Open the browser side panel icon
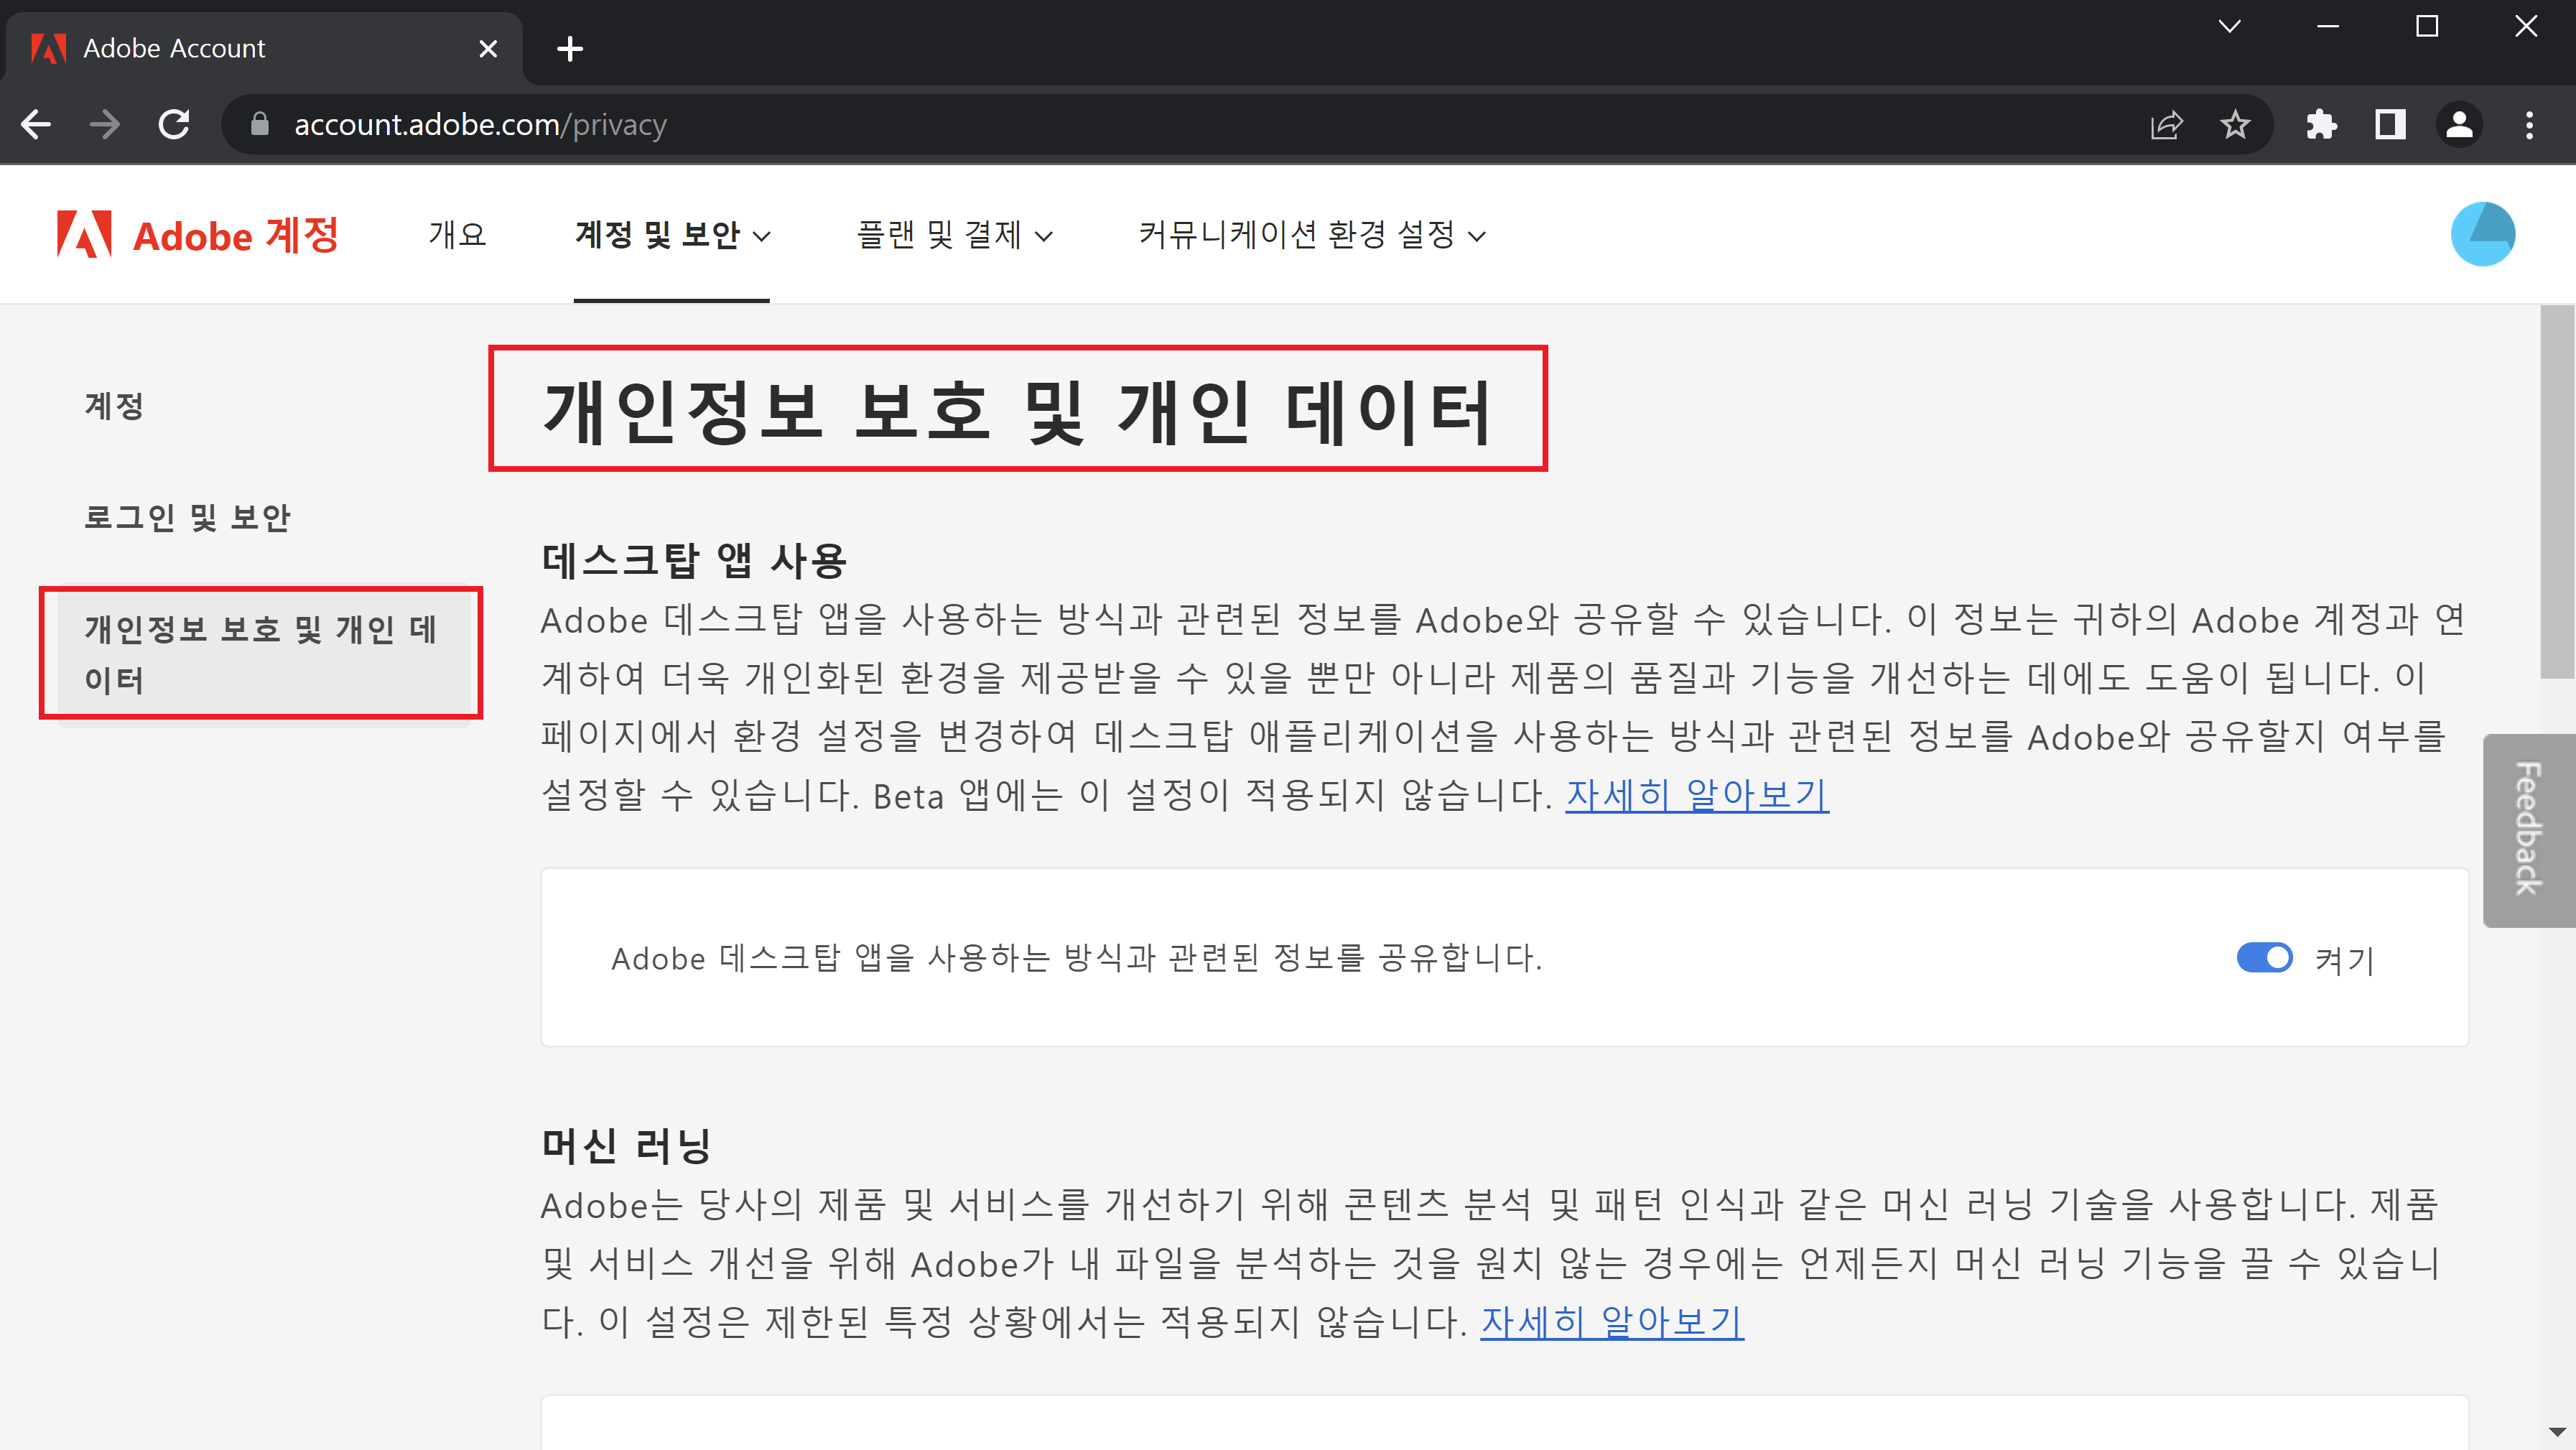 tap(2389, 125)
